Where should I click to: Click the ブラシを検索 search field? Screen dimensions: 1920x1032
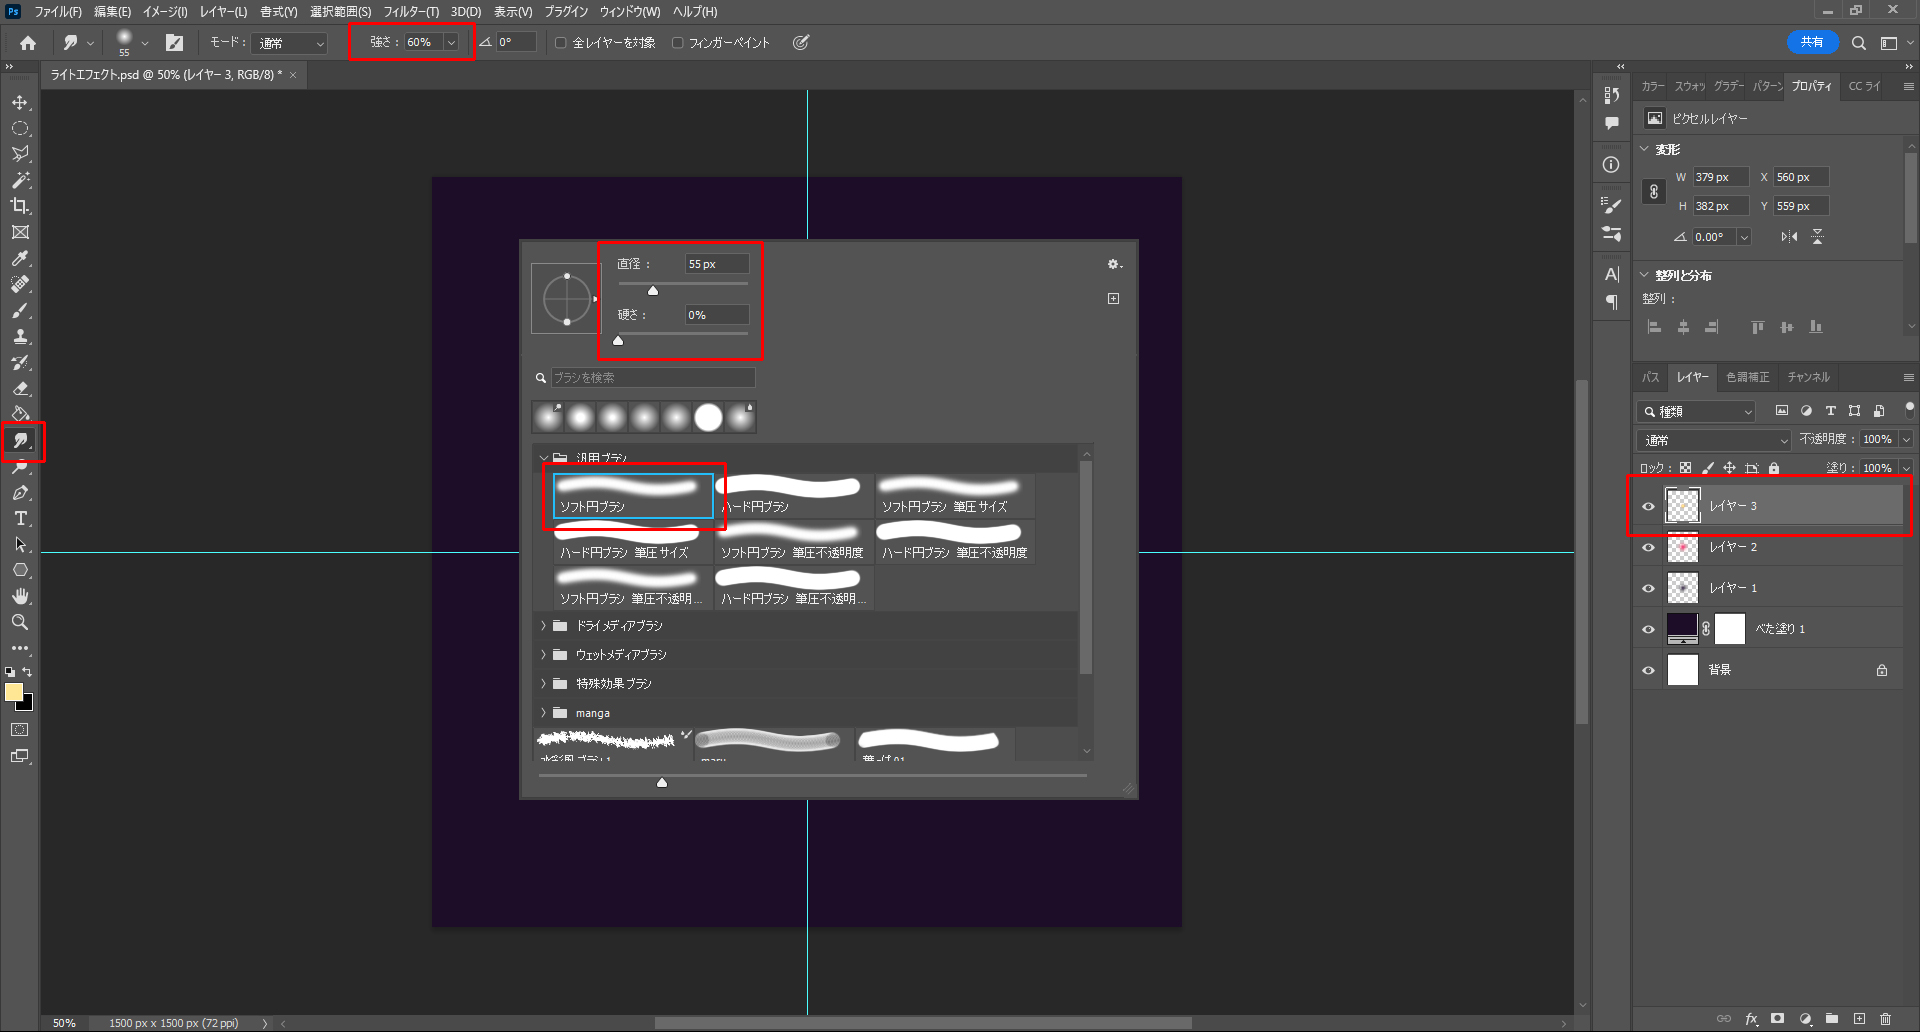pos(653,377)
